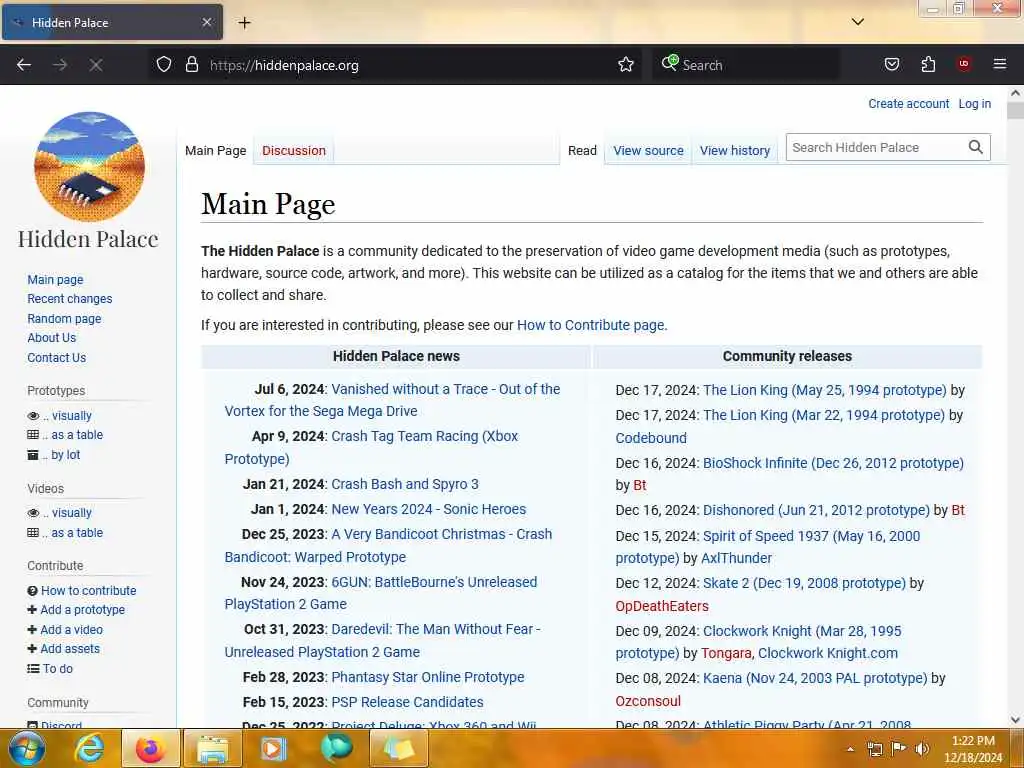Open the Pocket save icon
Image resolution: width=1024 pixels, height=768 pixels.
(891, 65)
